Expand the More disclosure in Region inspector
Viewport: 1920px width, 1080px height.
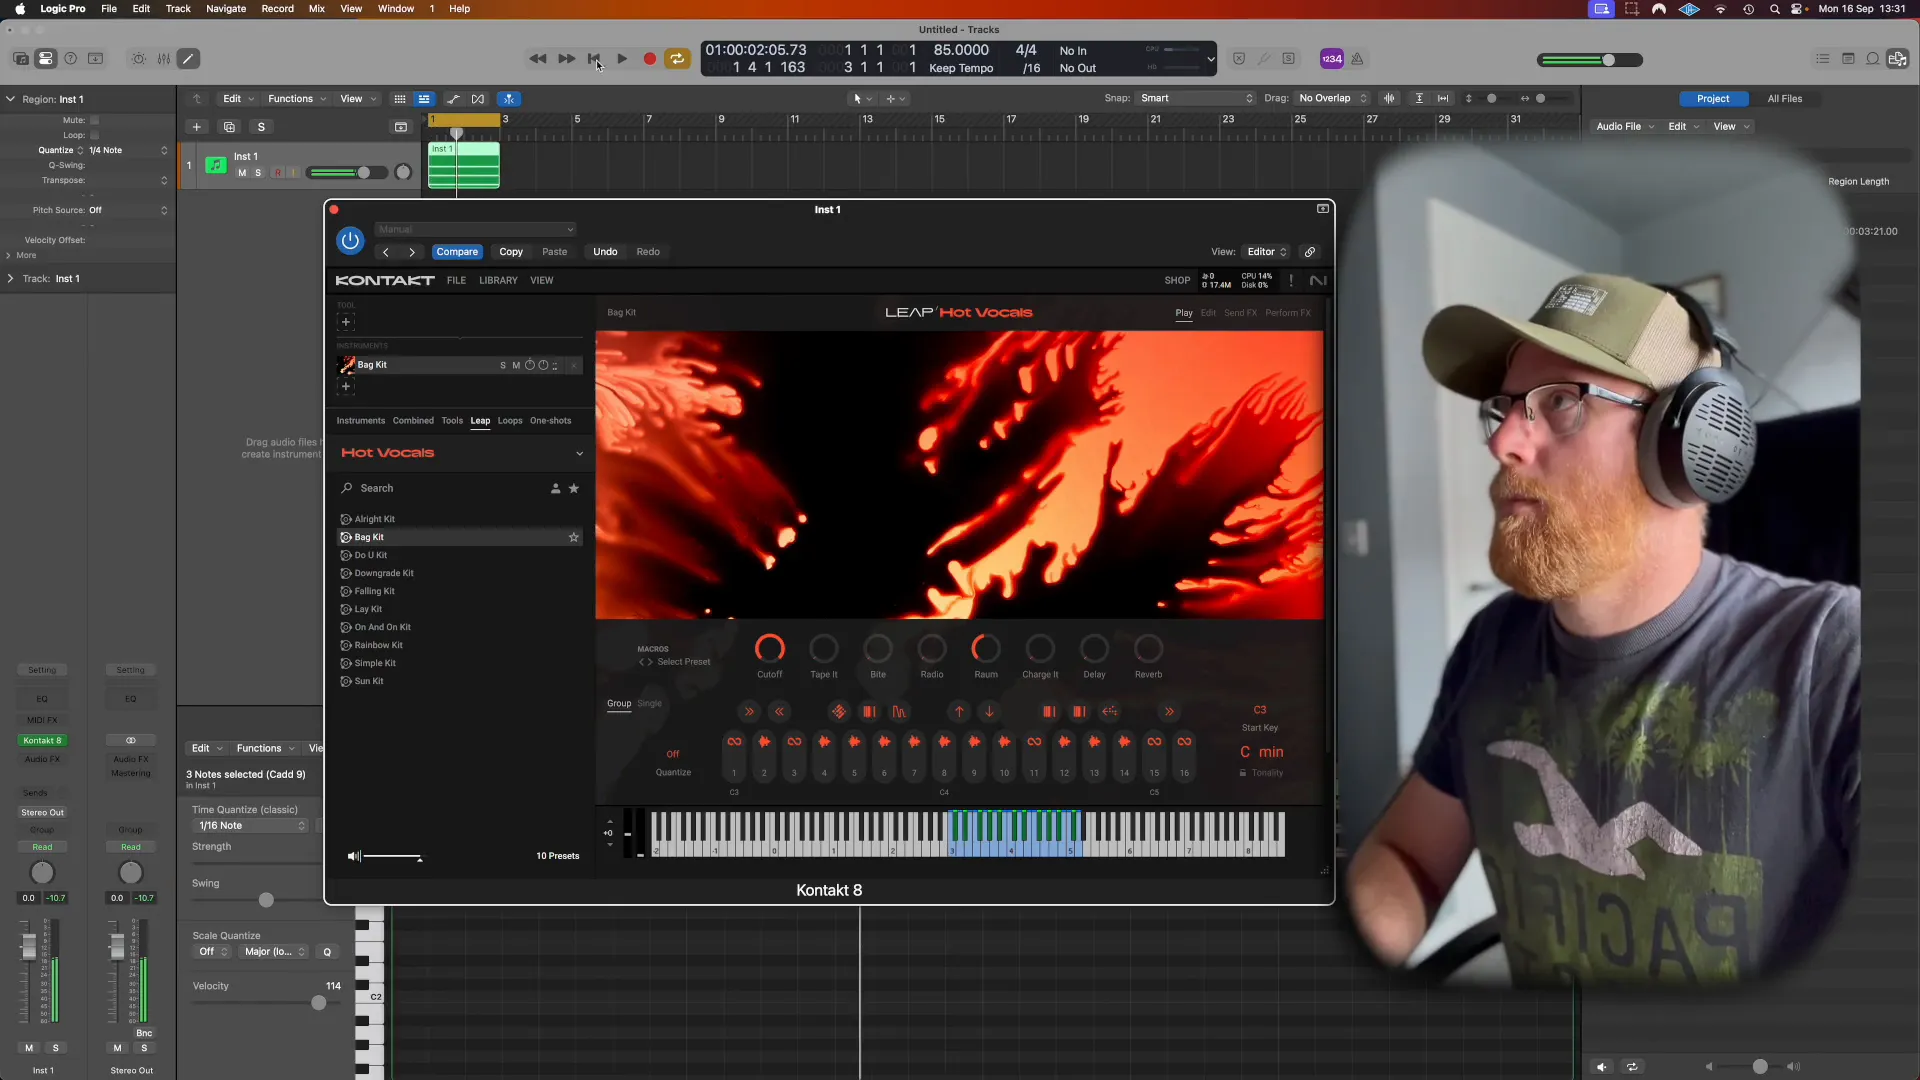pos(8,255)
